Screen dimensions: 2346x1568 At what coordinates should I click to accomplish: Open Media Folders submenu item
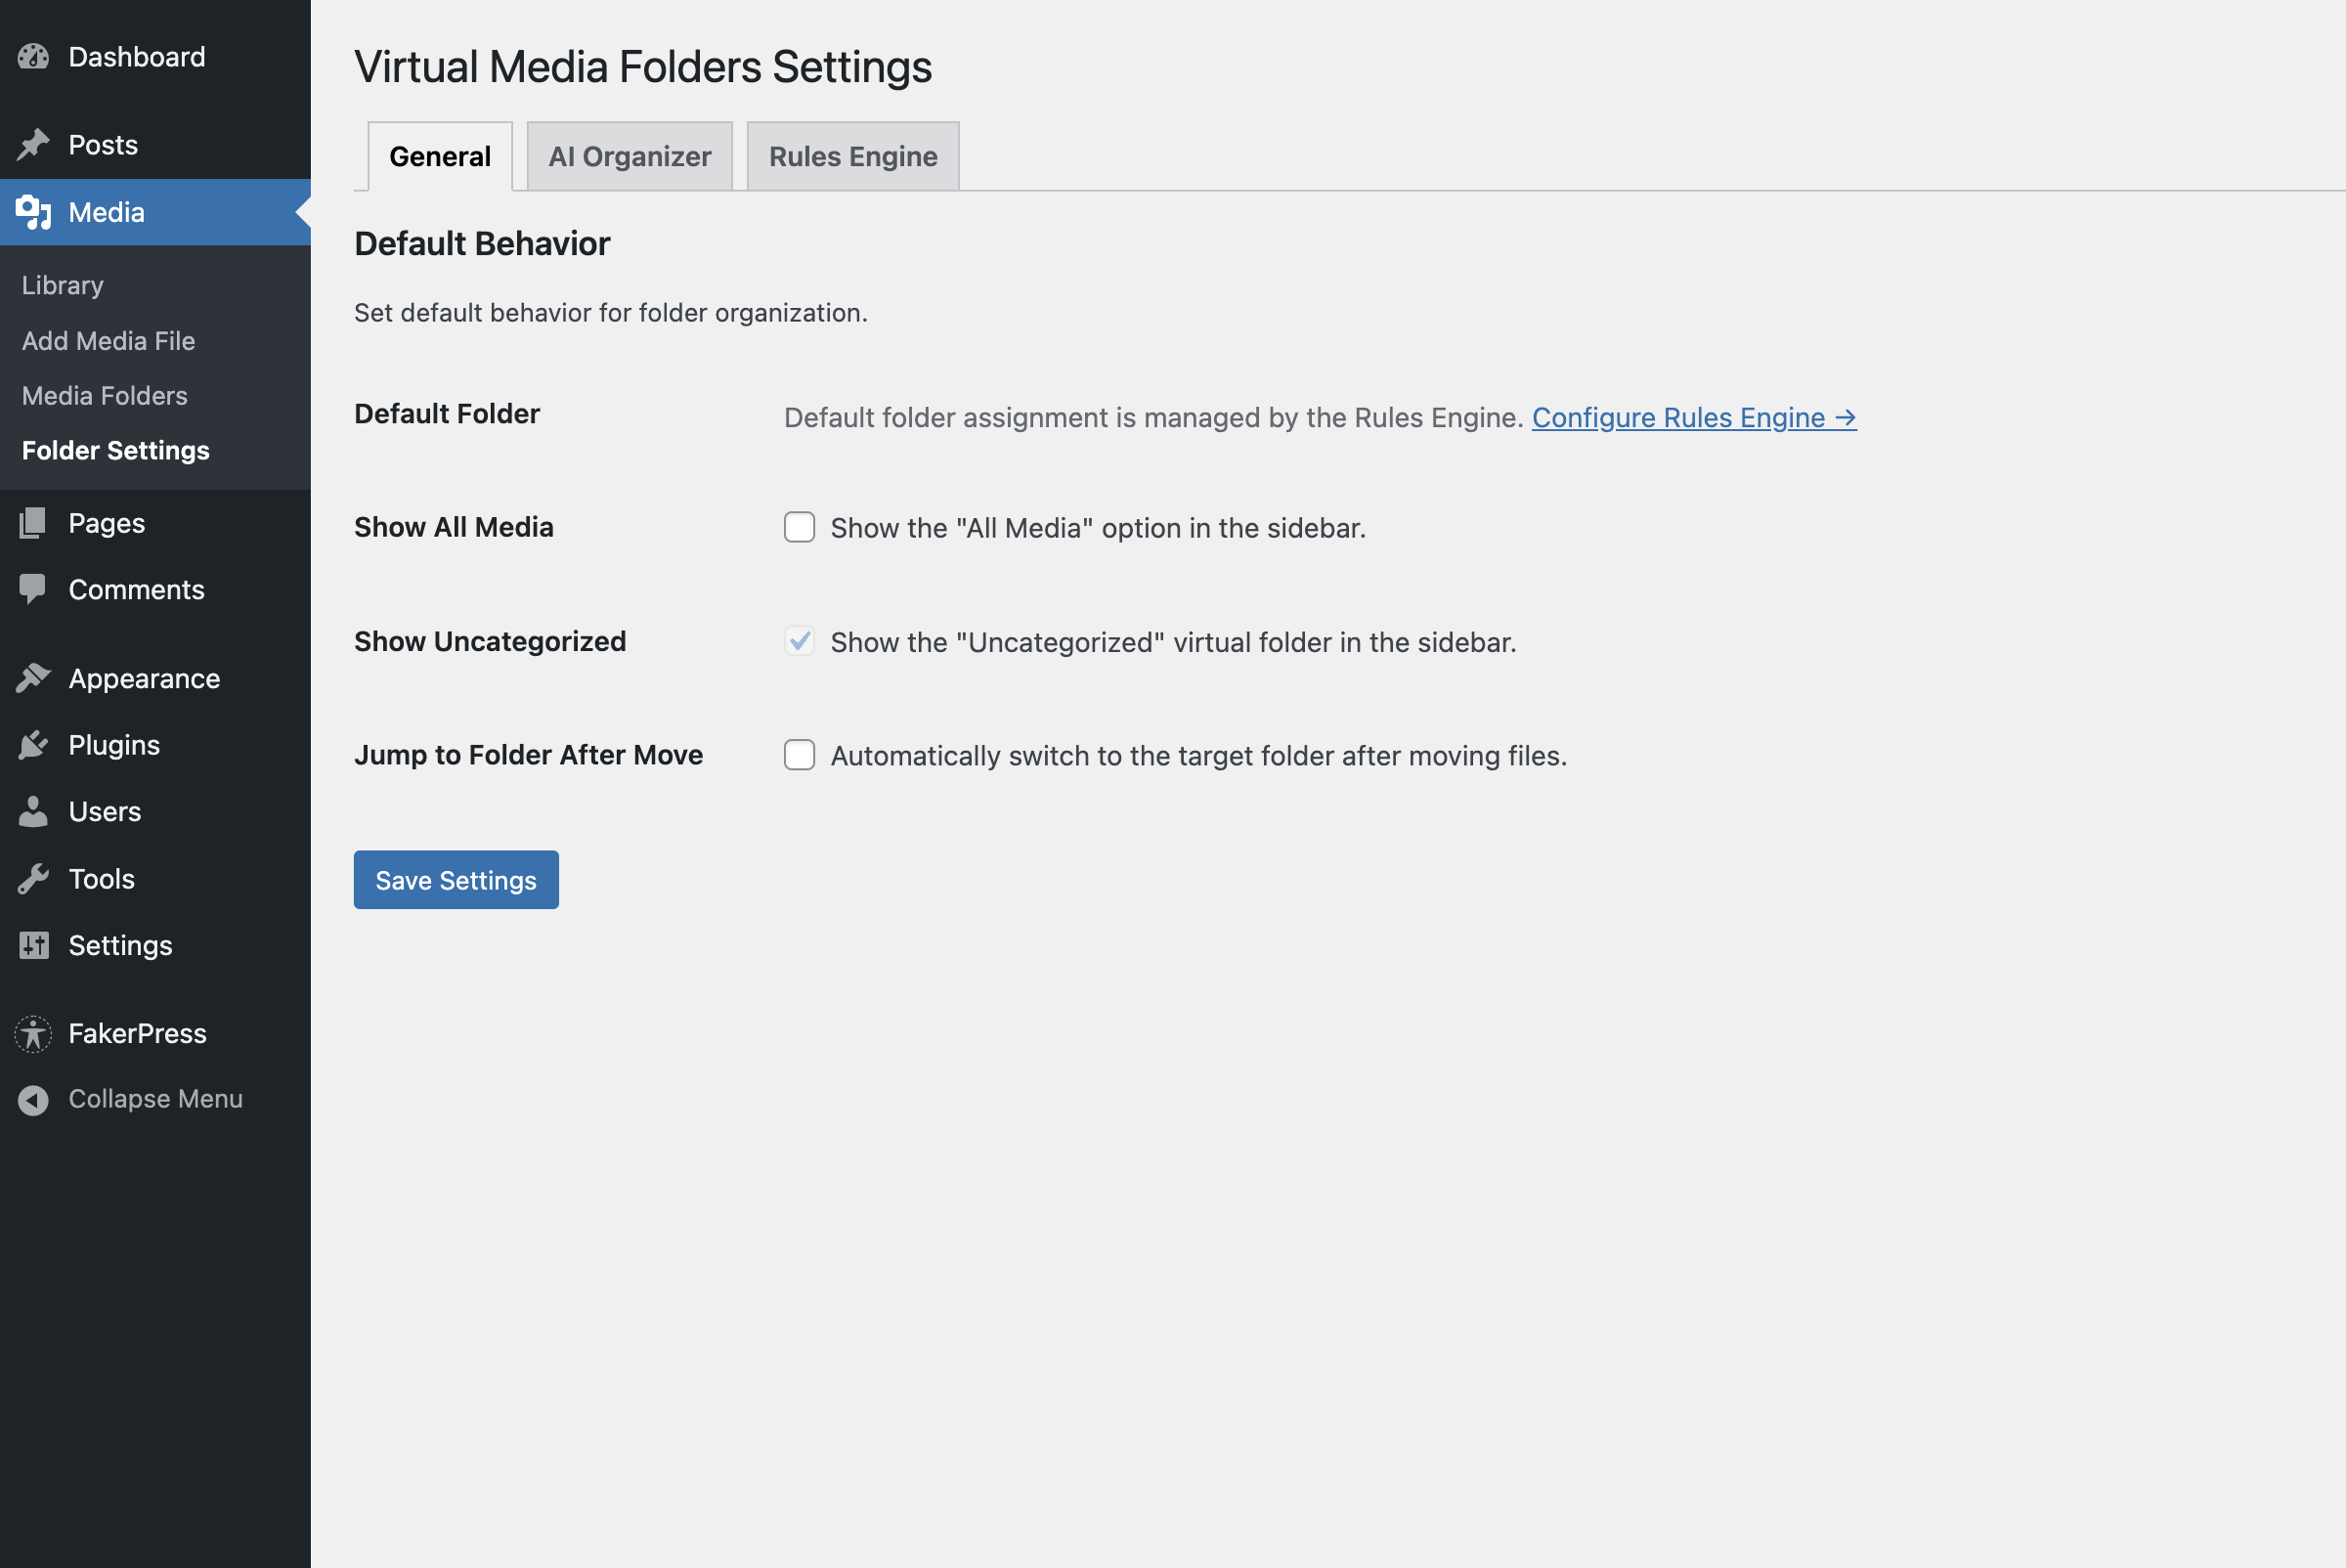(x=105, y=396)
